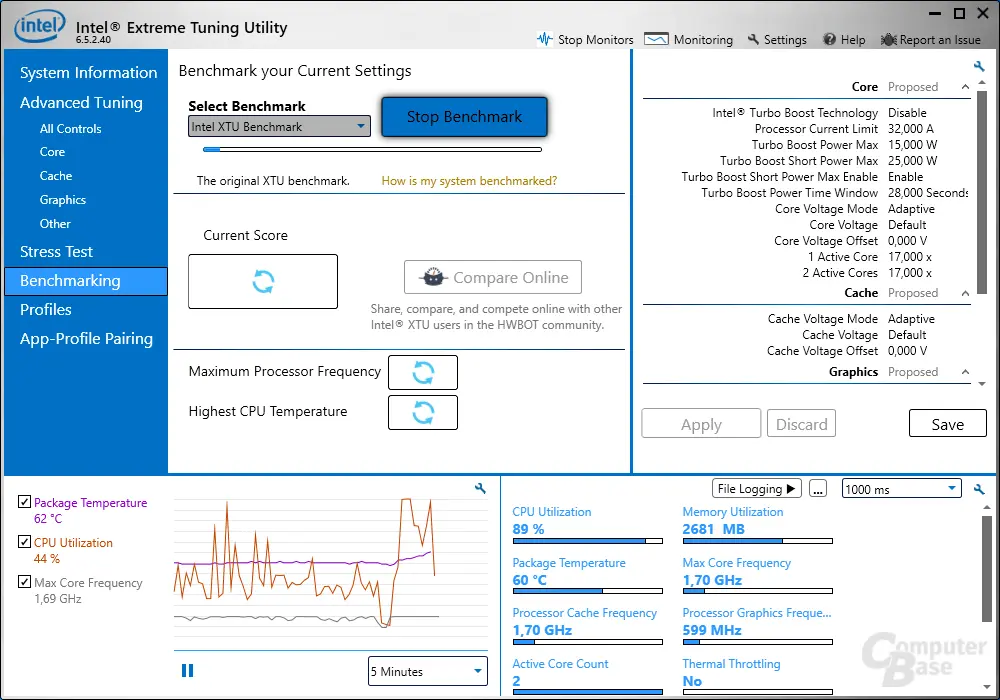1000x700 pixels.
Task: Click the Discard button
Action: [x=801, y=424]
